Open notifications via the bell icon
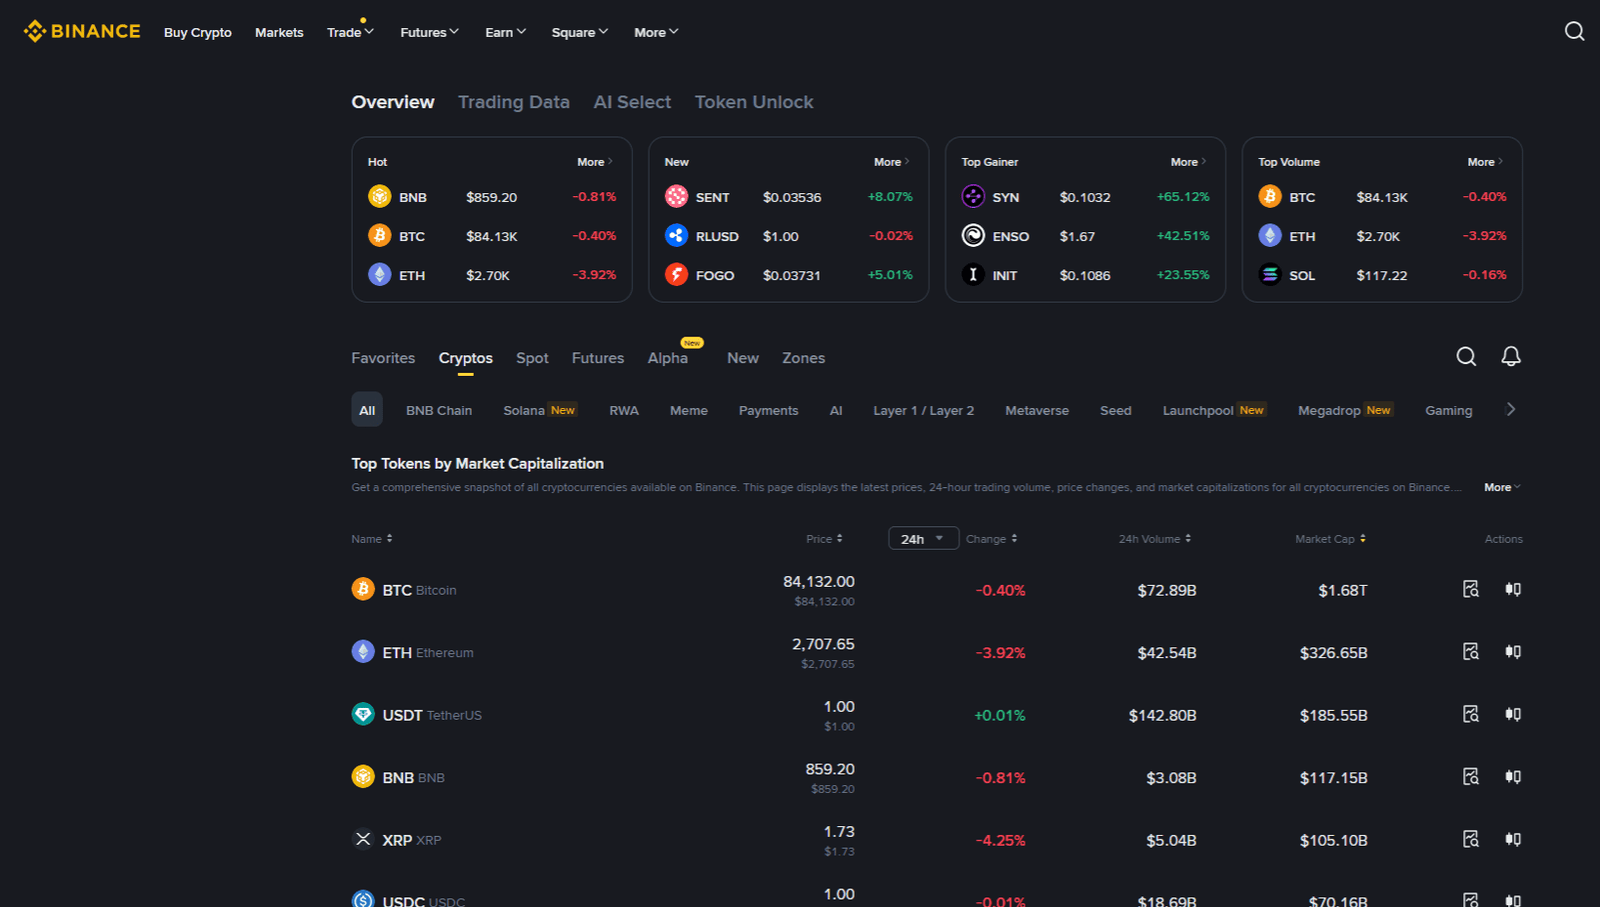Viewport: 1600px width, 907px height. [x=1511, y=356]
